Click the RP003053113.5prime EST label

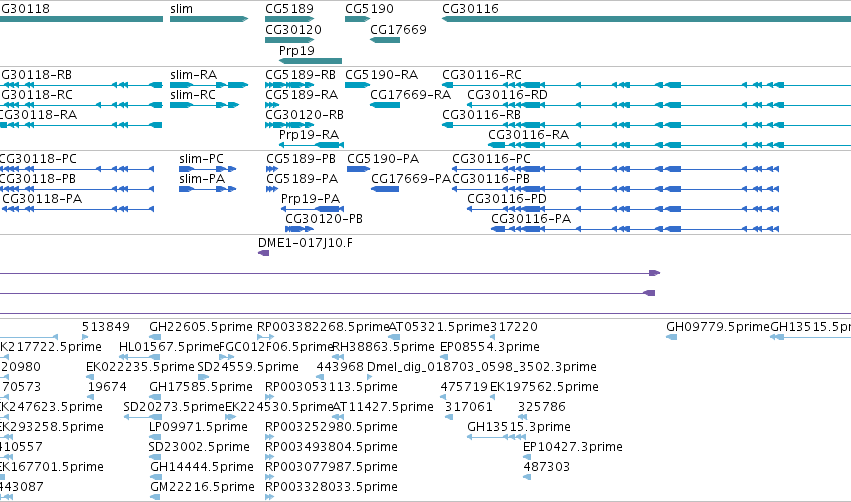tap(331, 387)
